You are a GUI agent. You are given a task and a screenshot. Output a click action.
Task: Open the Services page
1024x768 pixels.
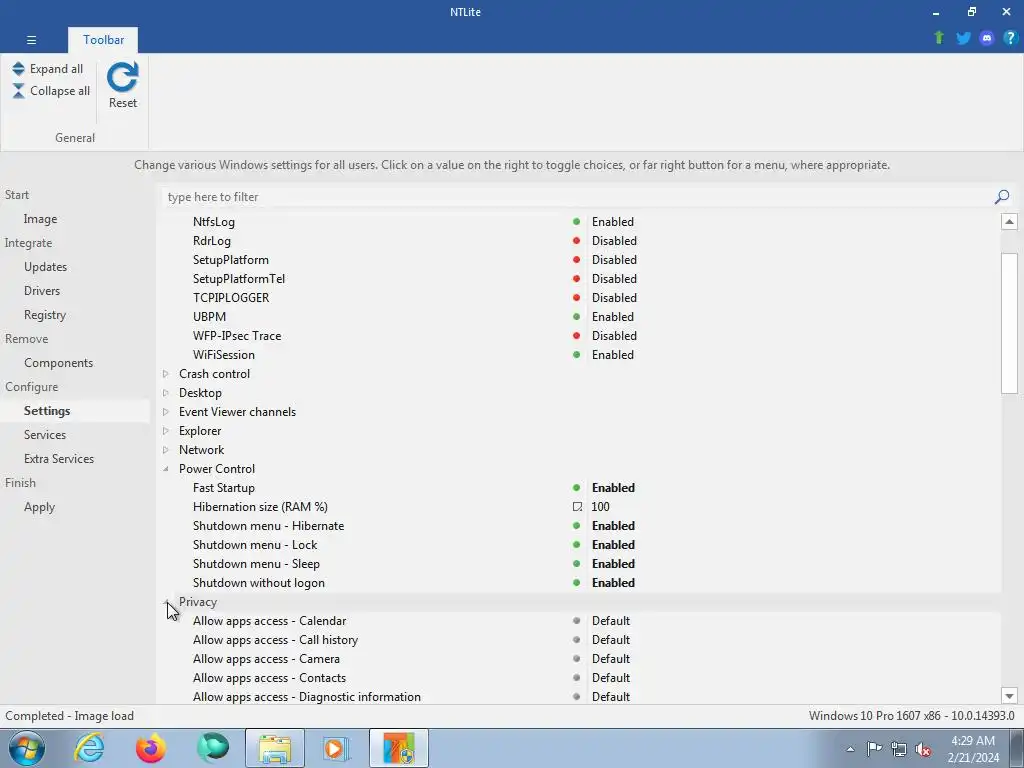[x=44, y=434]
